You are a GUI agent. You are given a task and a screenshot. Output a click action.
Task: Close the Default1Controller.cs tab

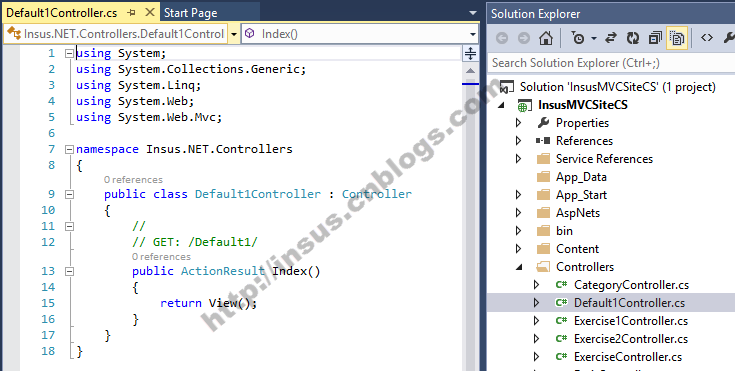click(x=150, y=13)
